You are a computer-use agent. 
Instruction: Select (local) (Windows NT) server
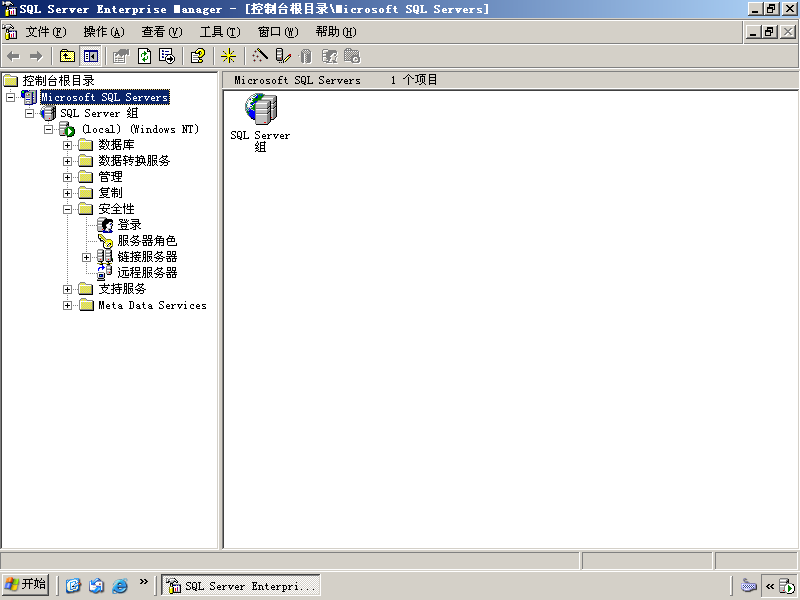click(140, 129)
